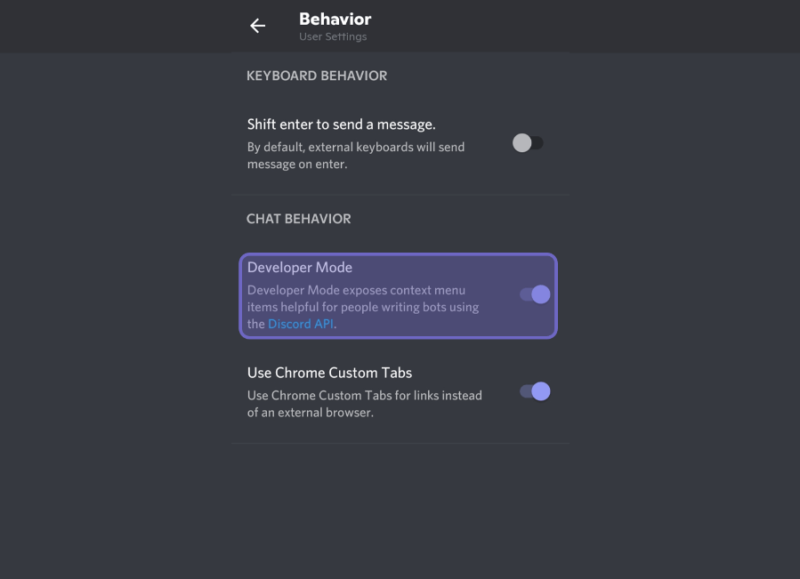The height and width of the screenshot is (579, 800).
Task: Select the KEYBOARD BEHAVIOR section header
Action: tap(317, 76)
